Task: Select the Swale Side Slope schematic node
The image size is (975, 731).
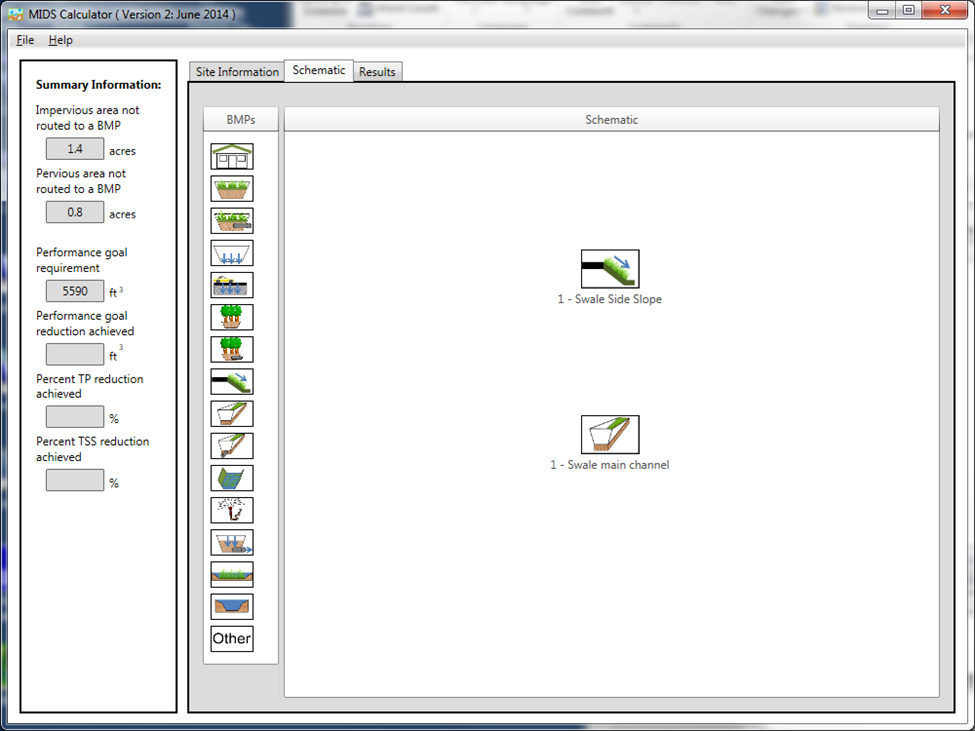Action: (610, 269)
